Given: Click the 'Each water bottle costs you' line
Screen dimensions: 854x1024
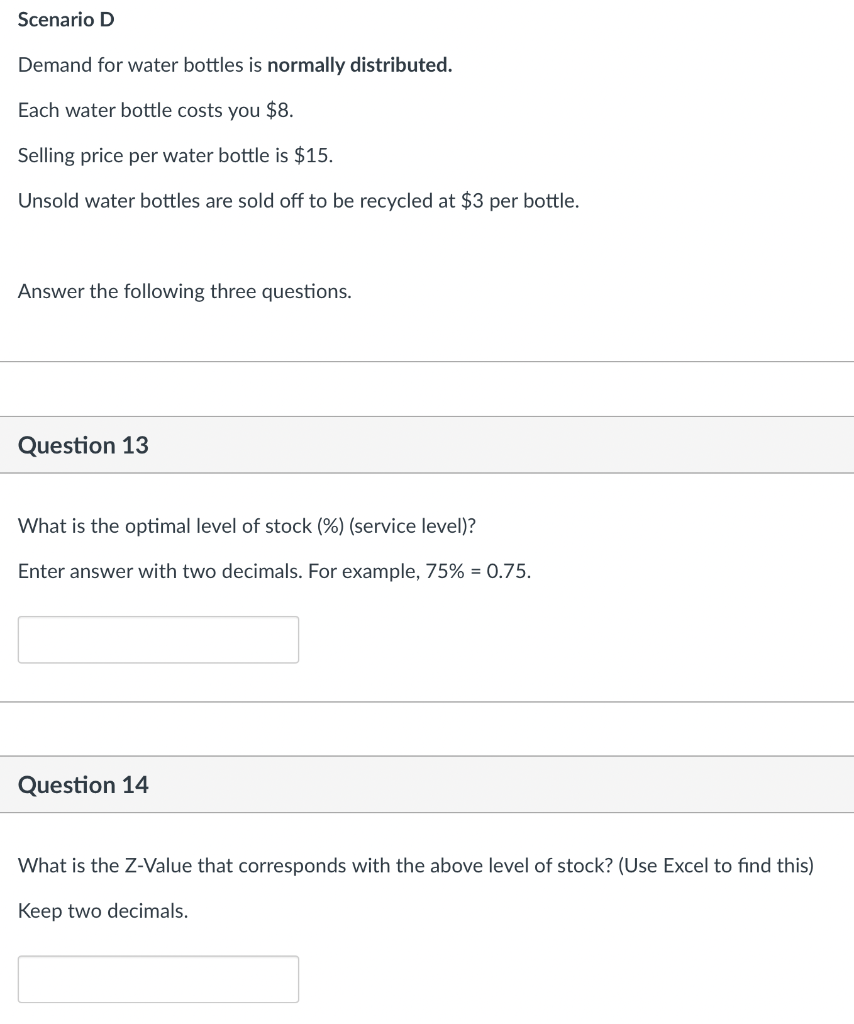Looking at the screenshot, I should tap(140, 111).
